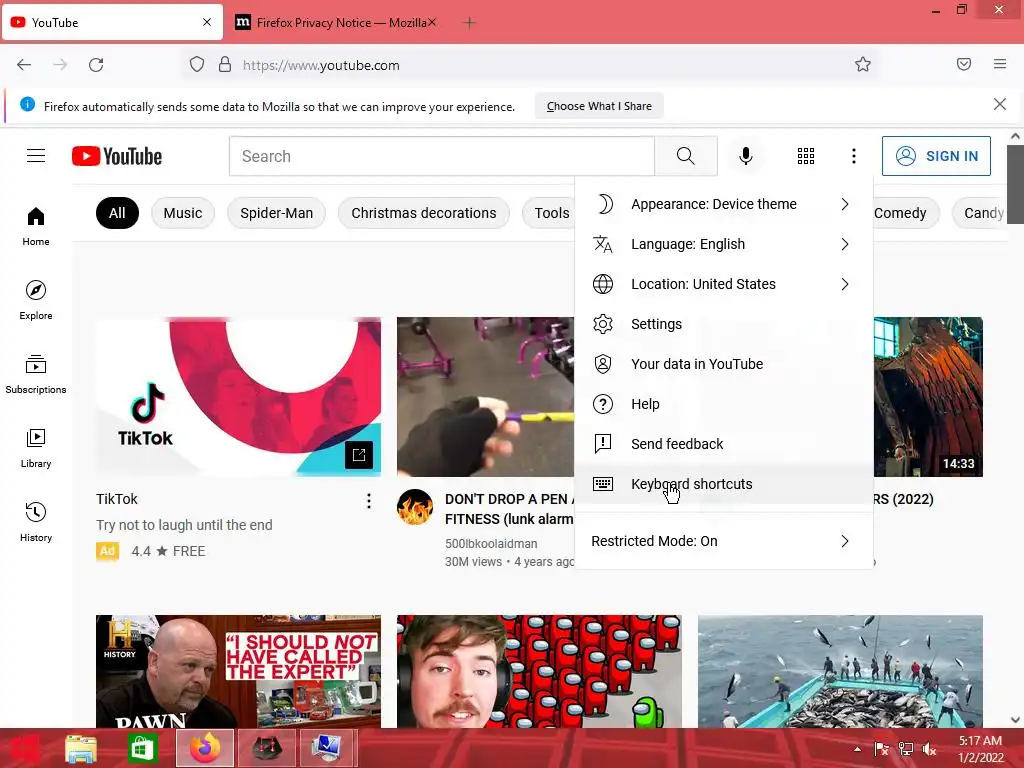1024x768 pixels.
Task: Open Microsoft Store from taskbar
Action: click(142, 748)
